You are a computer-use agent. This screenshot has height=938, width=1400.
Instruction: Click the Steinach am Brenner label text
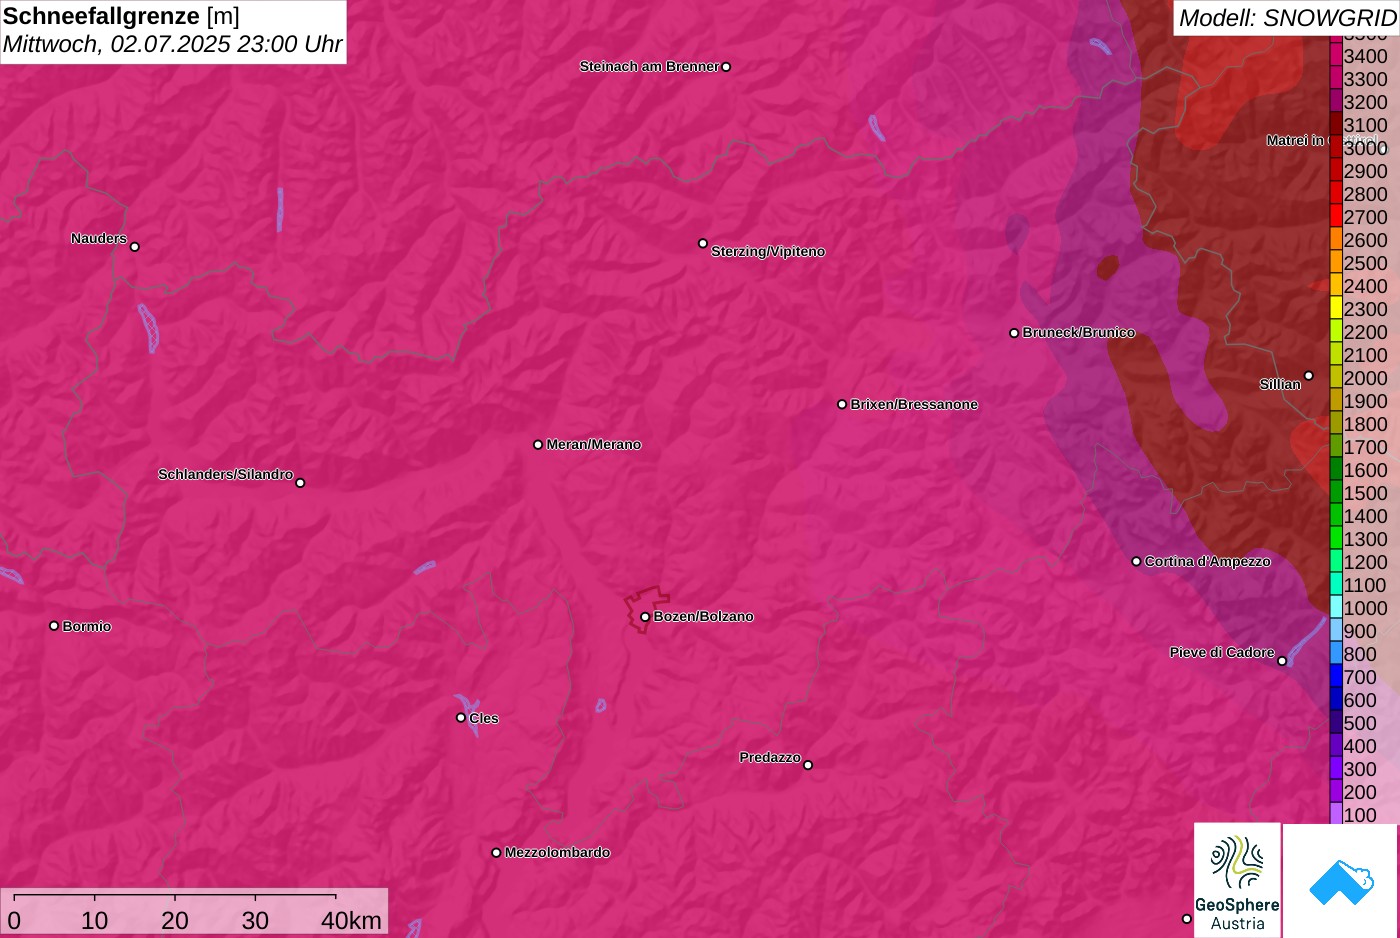(649, 67)
